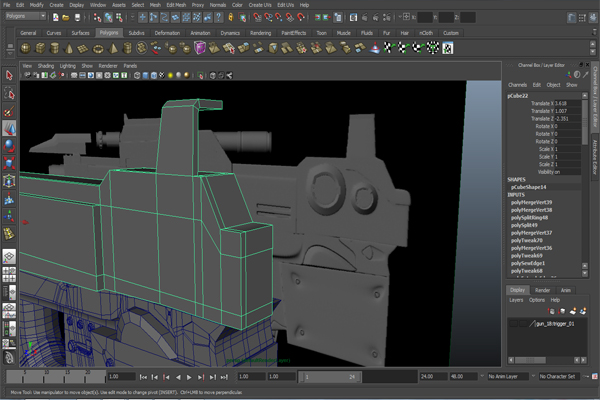This screenshot has width=600, height=400.
Task: Open the Normals menu
Action: [218, 5]
